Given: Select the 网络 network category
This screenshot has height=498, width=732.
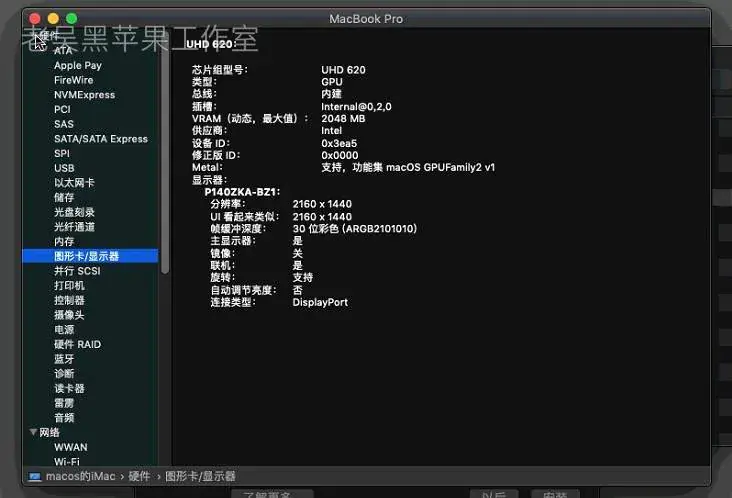Looking at the screenshot, I should [49, 432].
